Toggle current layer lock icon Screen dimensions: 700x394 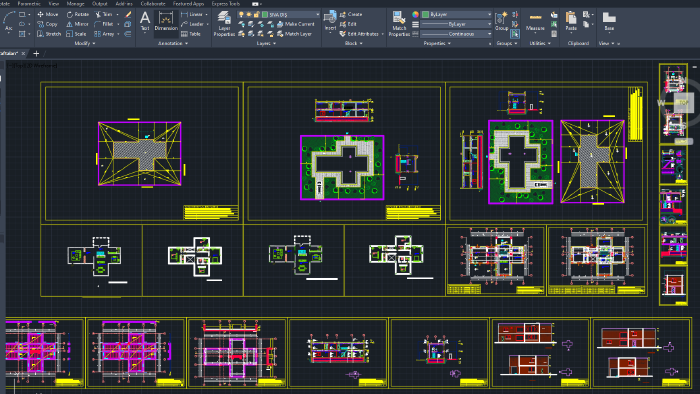(x=257, y=15)
